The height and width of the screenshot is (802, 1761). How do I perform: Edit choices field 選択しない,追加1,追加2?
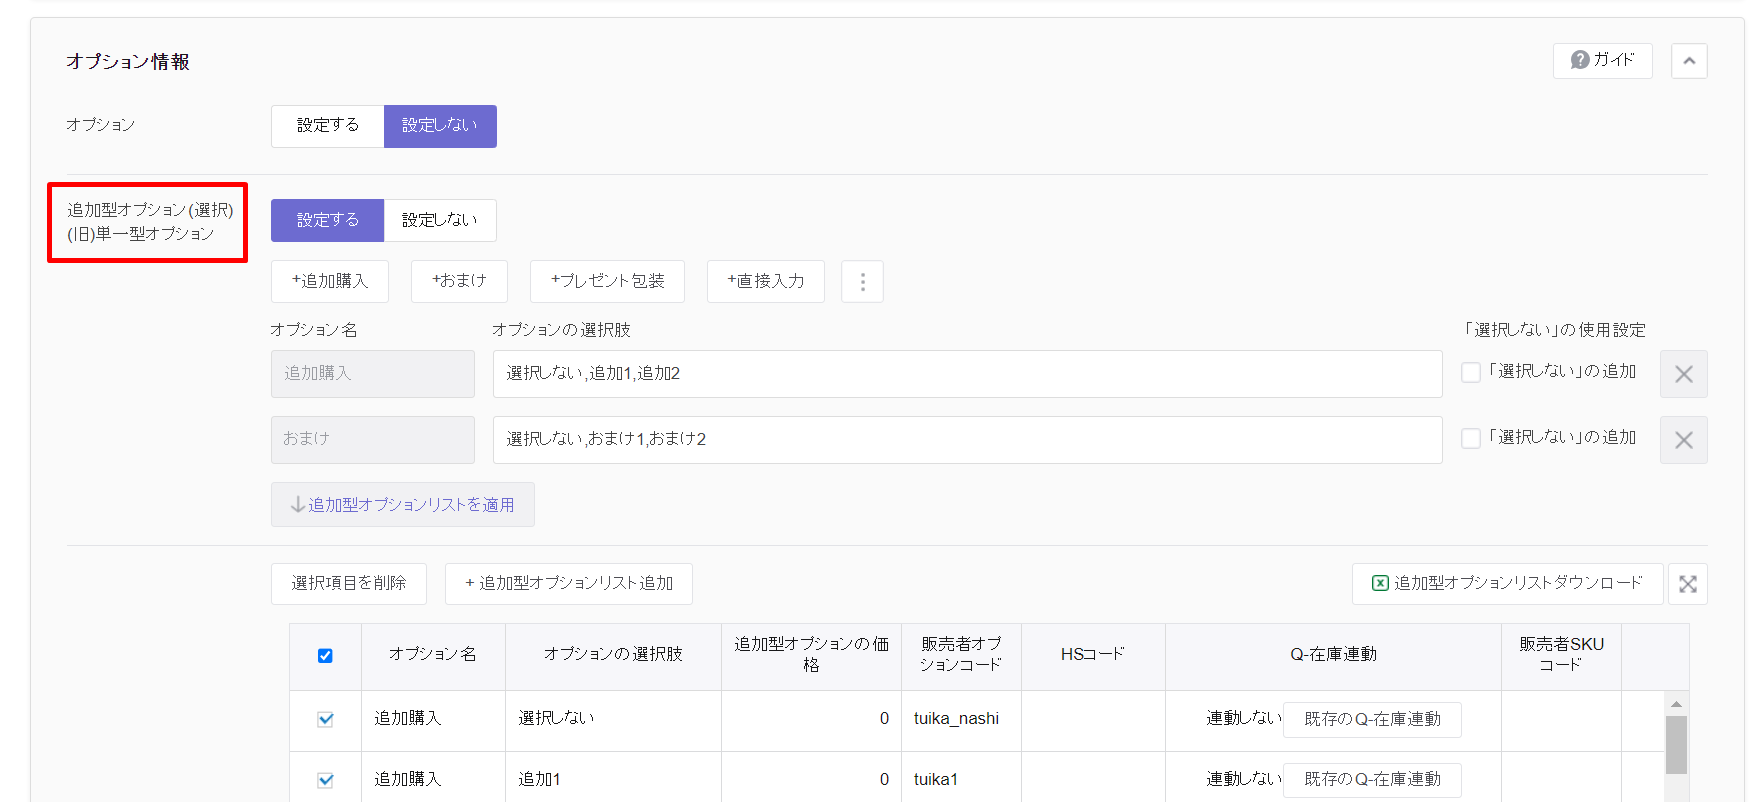(x=967, y=373)
